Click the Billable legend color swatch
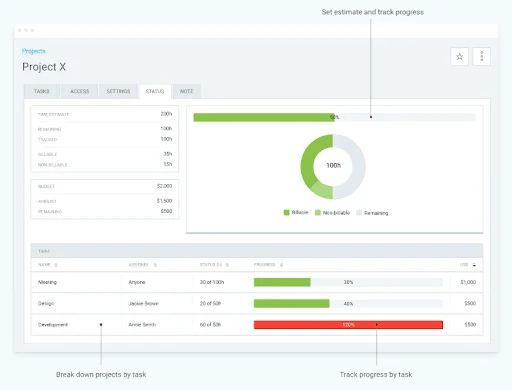Image resolution: width=512 pixels, height=390 pixels. (286, 213)
